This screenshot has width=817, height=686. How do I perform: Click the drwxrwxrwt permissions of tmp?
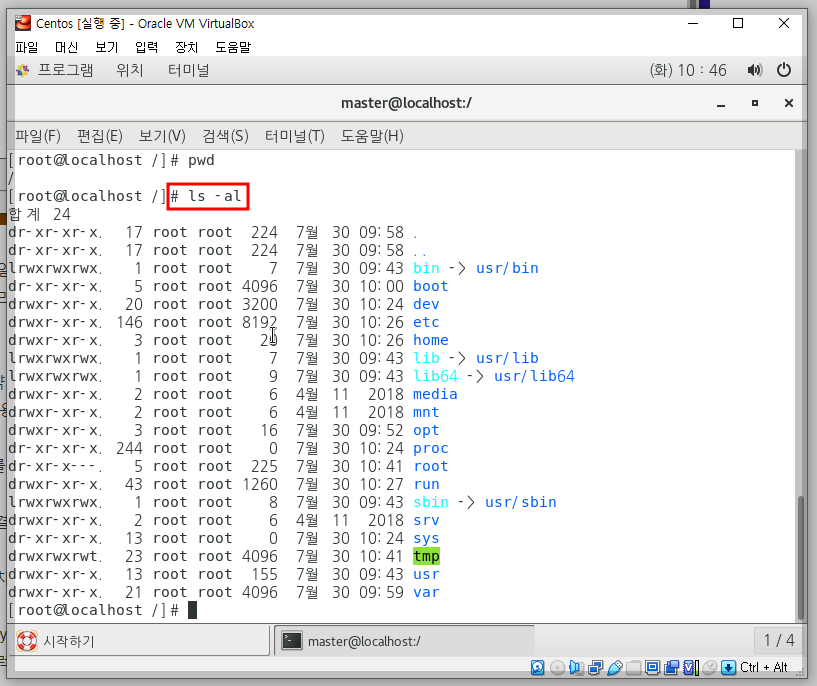click(54, 556)
